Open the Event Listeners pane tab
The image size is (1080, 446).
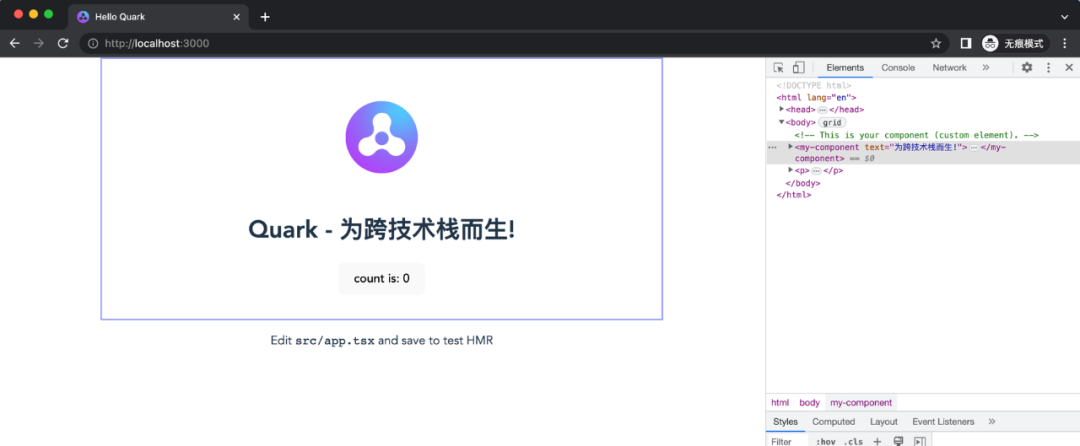[943, 421]
